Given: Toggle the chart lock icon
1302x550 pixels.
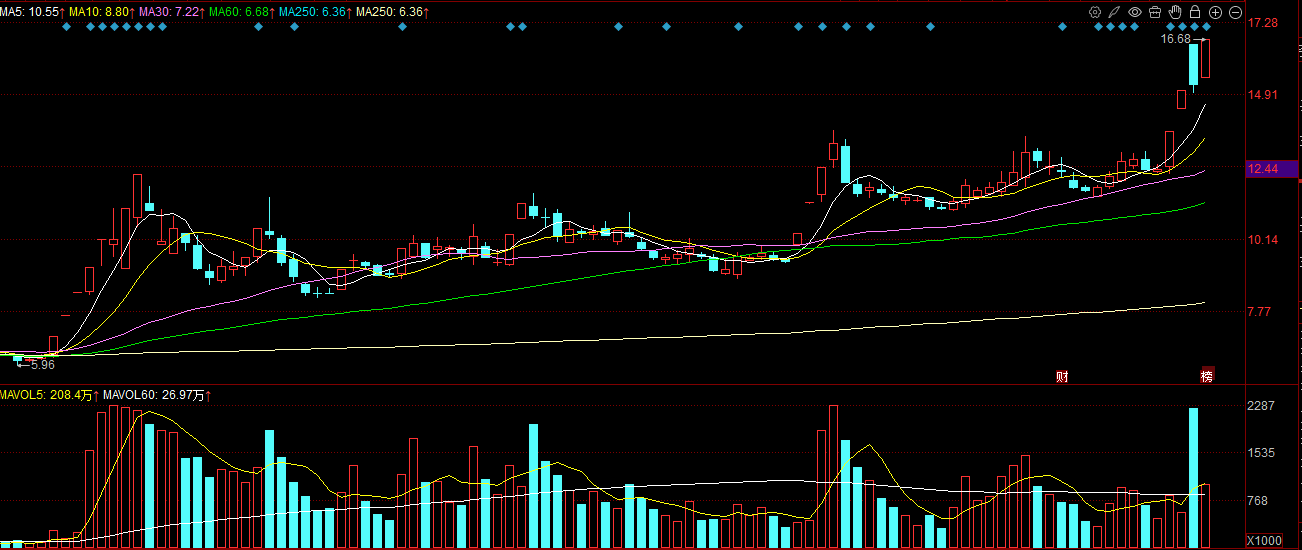Looking at the screenshot, I should pos(1195,12).
